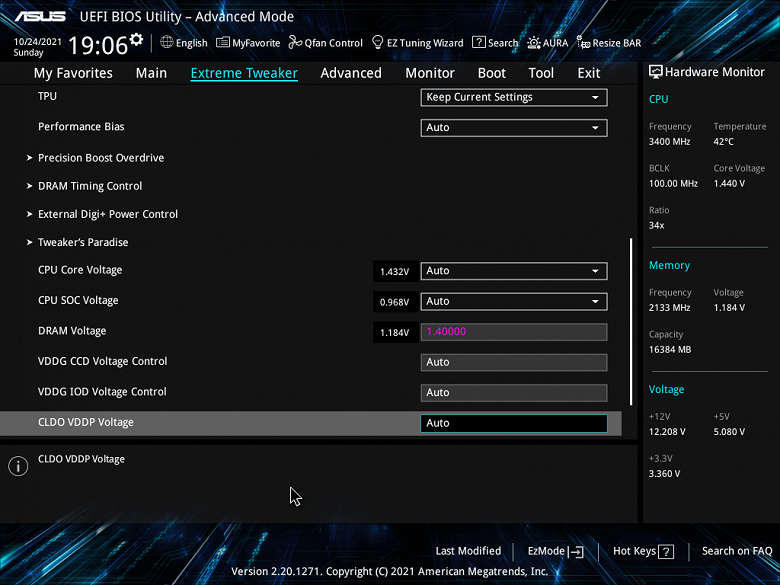The height and width of the screenshot is (585, 780).
Task: Click the 1.184V current DRAM voltage box
Action: 394,333
